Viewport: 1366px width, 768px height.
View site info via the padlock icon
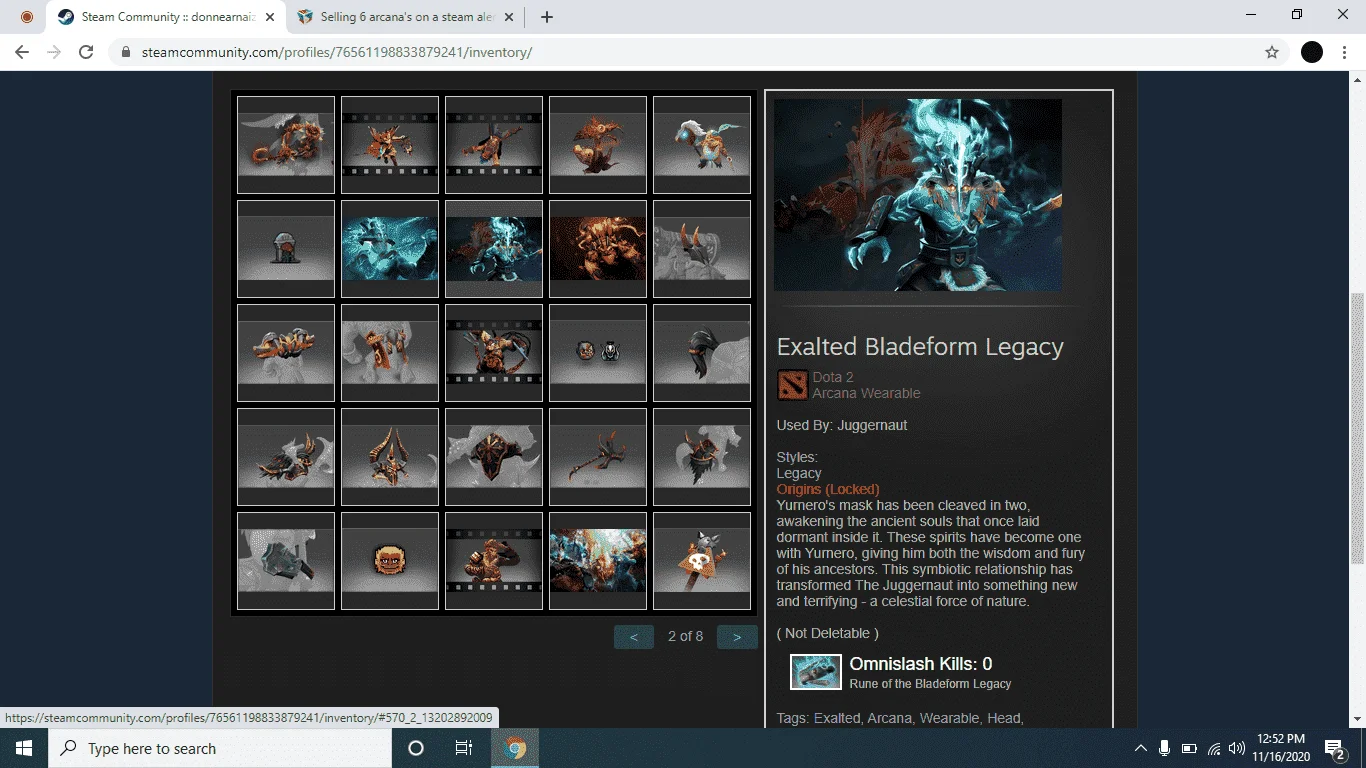coord(126,52)
